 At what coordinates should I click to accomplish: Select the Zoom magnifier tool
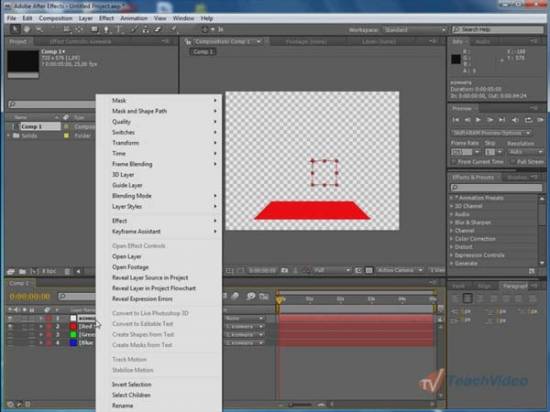pos(39,29)
